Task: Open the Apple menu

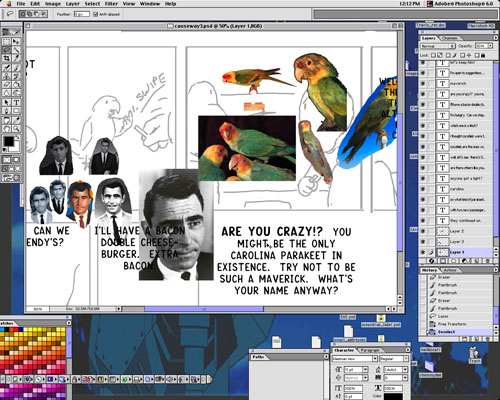Action: 8,4
